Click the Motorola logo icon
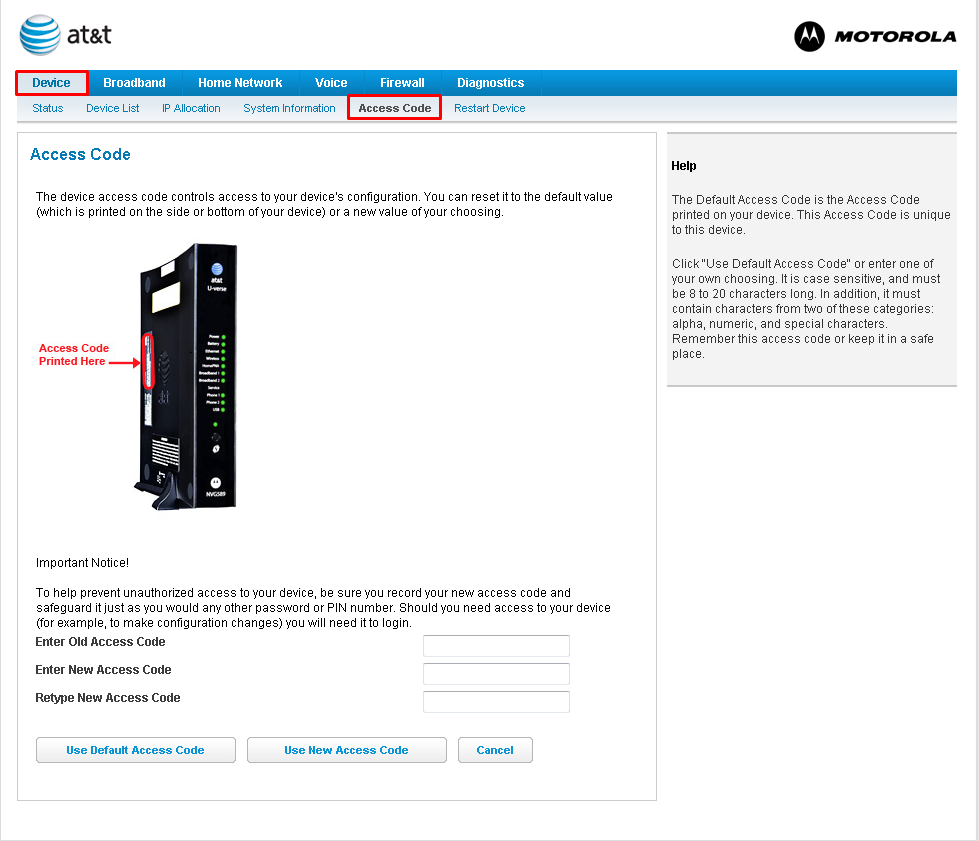 tap(809, 37)
